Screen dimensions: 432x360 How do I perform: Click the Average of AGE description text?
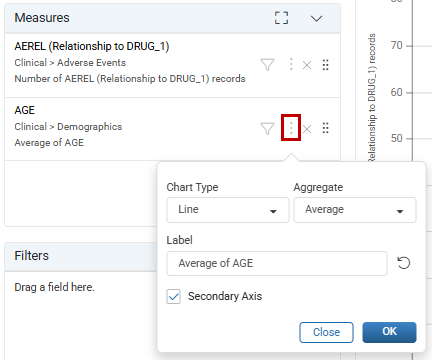coord(49,143)
